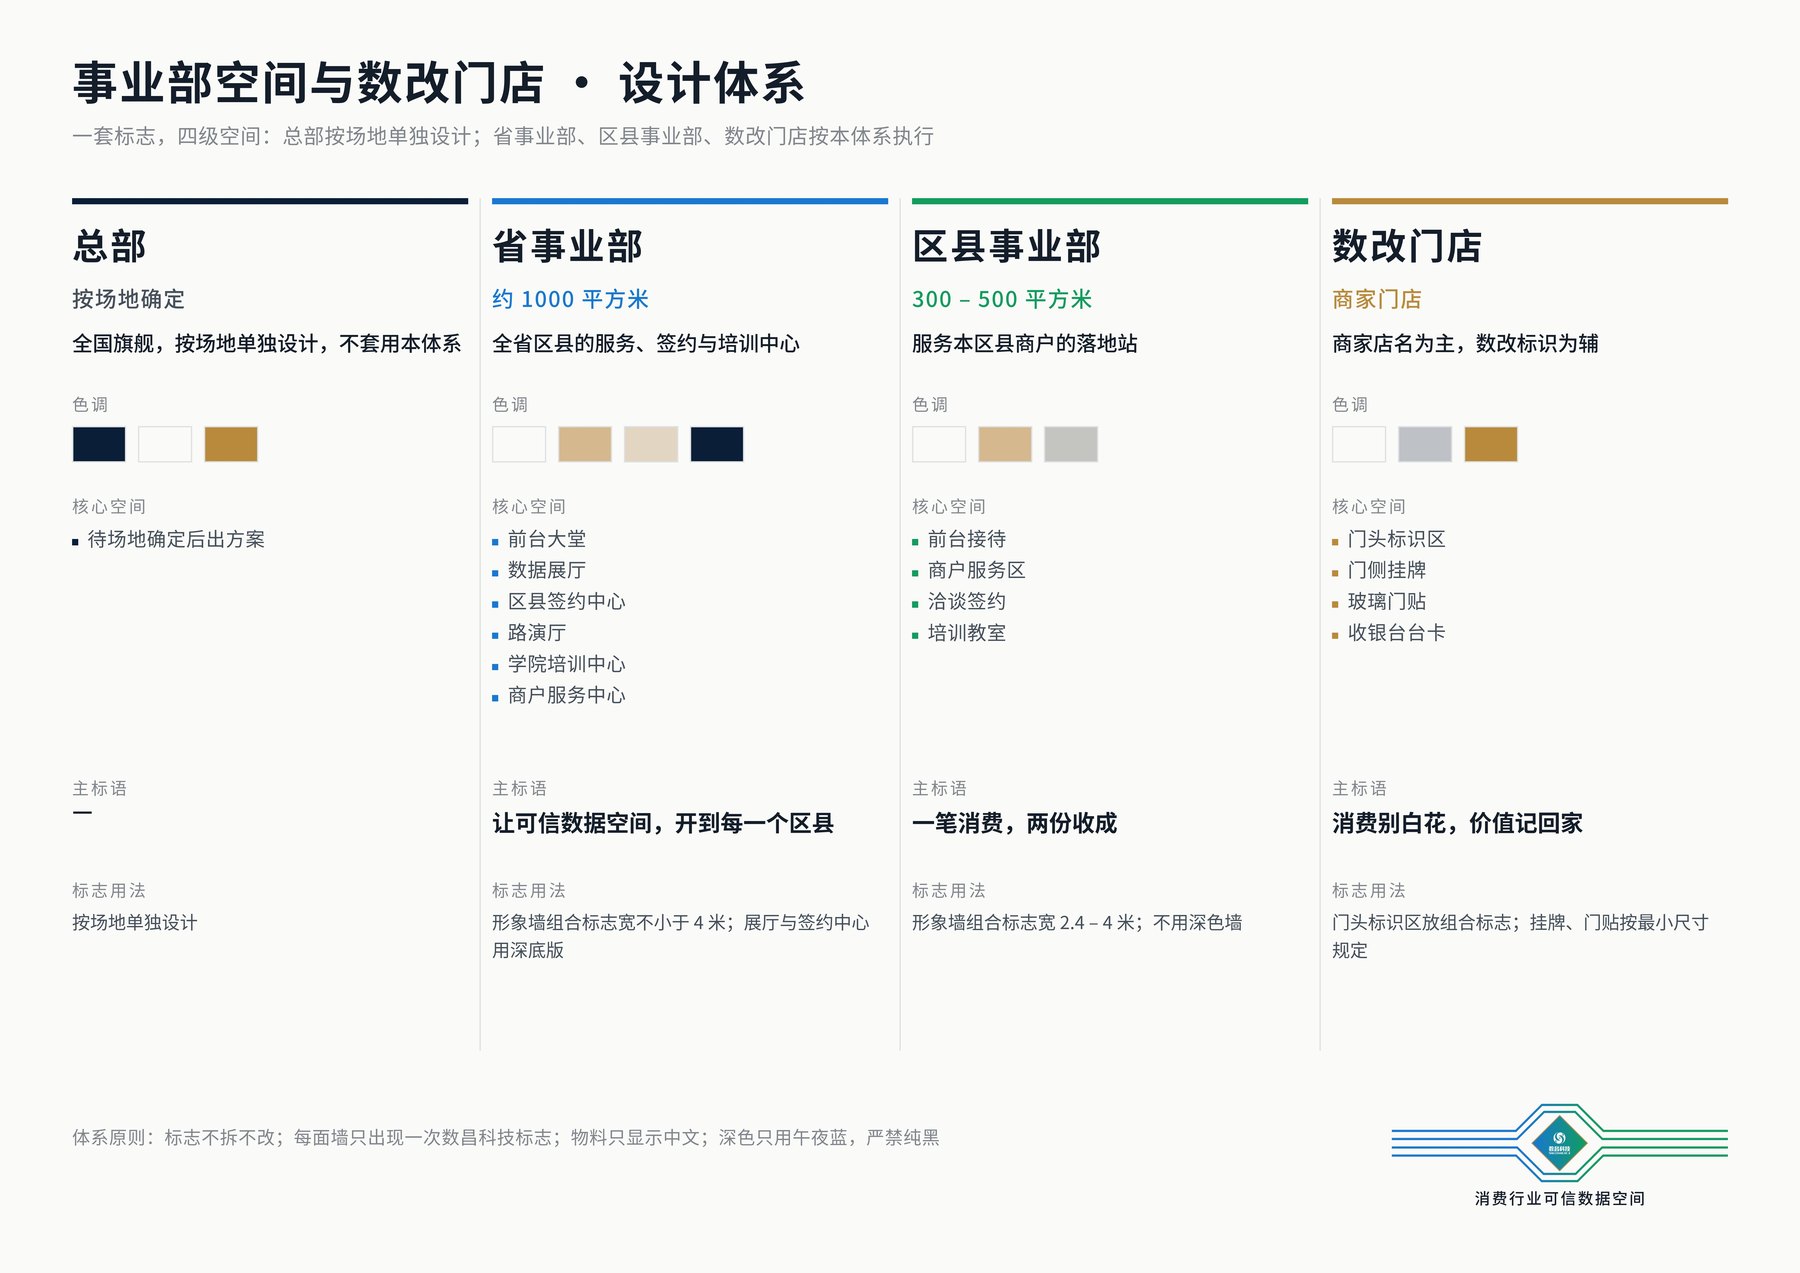Select slogan 消费别白花，价值记回家
1800x1273 pixels.
point(1458,823)
